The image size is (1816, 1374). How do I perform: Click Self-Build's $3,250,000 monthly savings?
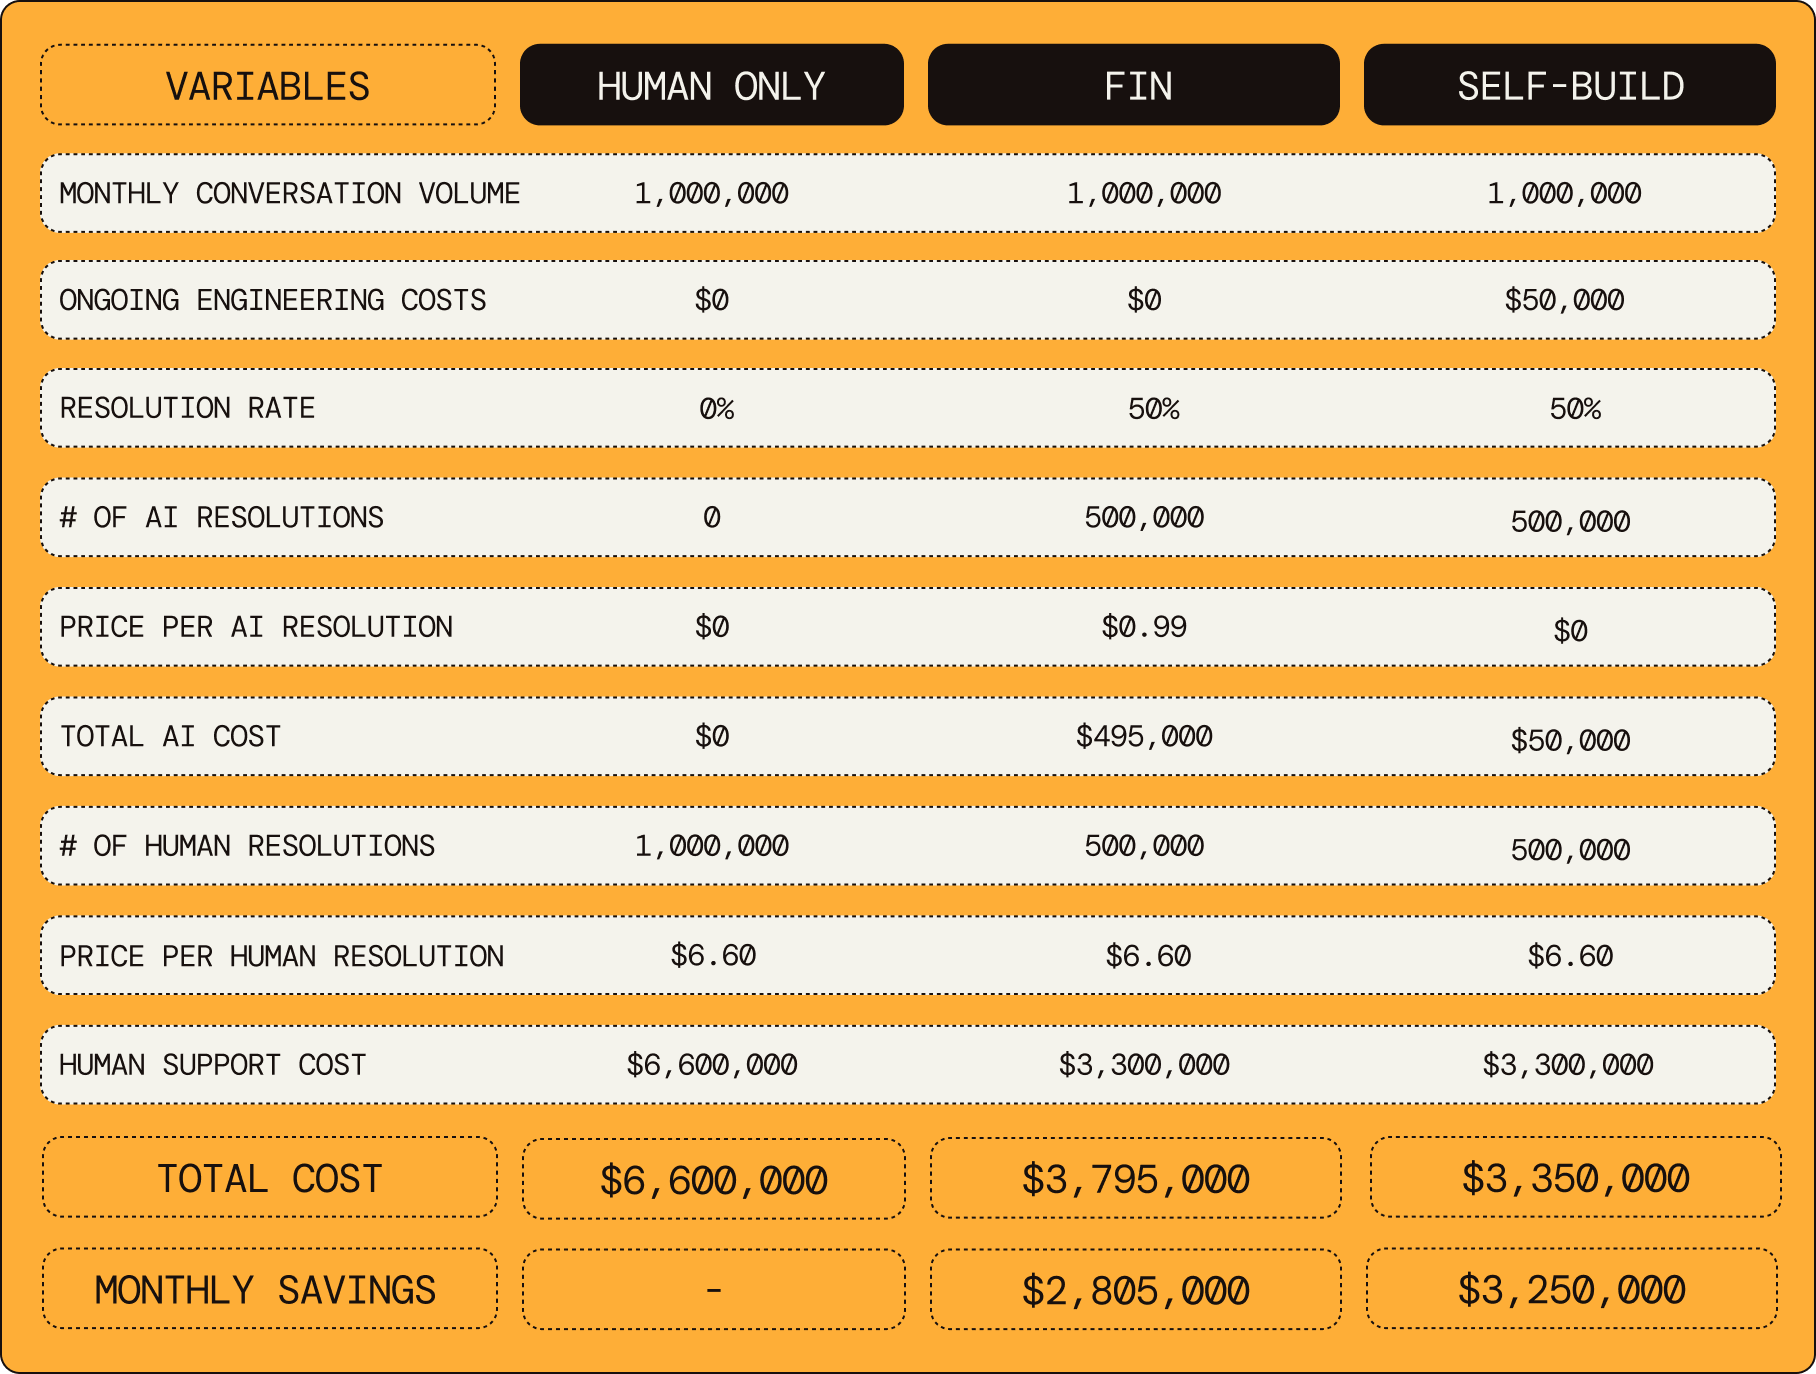(1571, 1289)
